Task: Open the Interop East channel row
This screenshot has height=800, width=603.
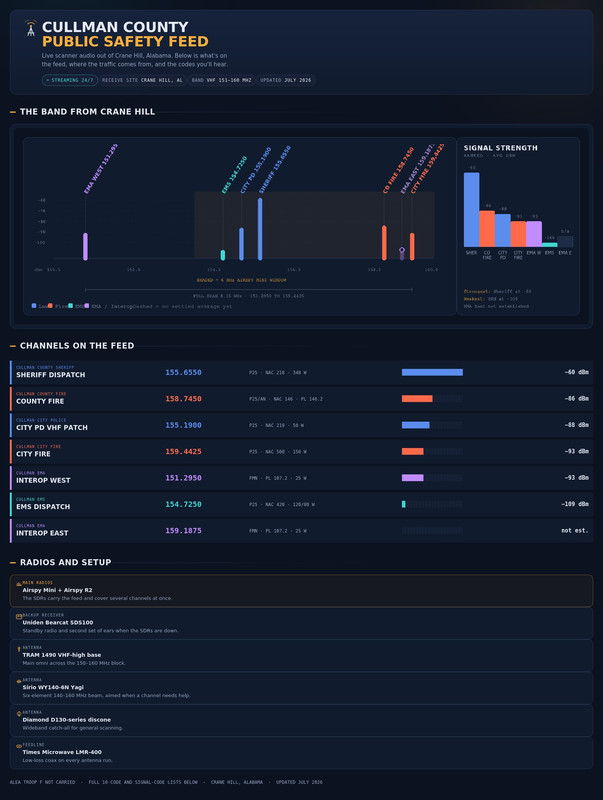Action: click(301, 531)
